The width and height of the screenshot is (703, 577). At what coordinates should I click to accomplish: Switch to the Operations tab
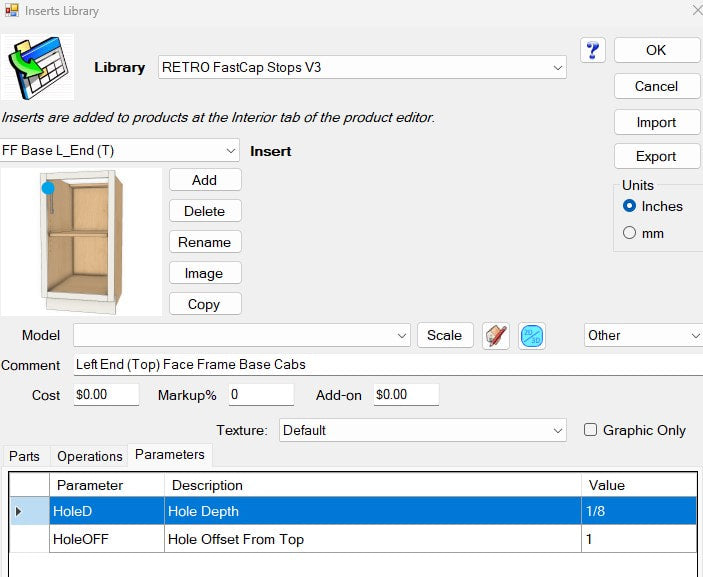[x=89, y=456]
